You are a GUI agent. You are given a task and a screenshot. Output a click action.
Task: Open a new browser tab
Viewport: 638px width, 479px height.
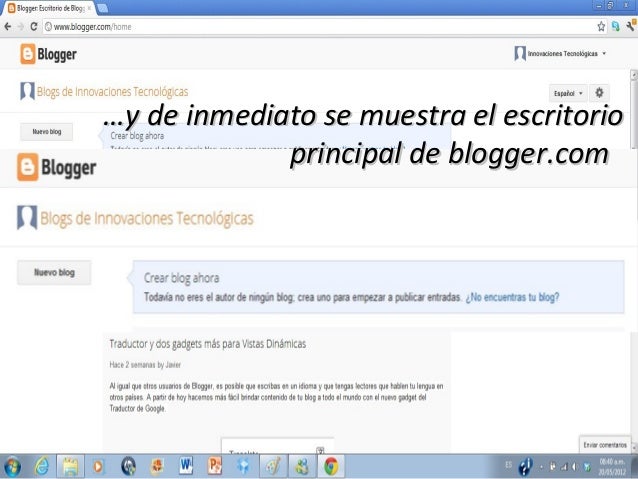(103, 8)
